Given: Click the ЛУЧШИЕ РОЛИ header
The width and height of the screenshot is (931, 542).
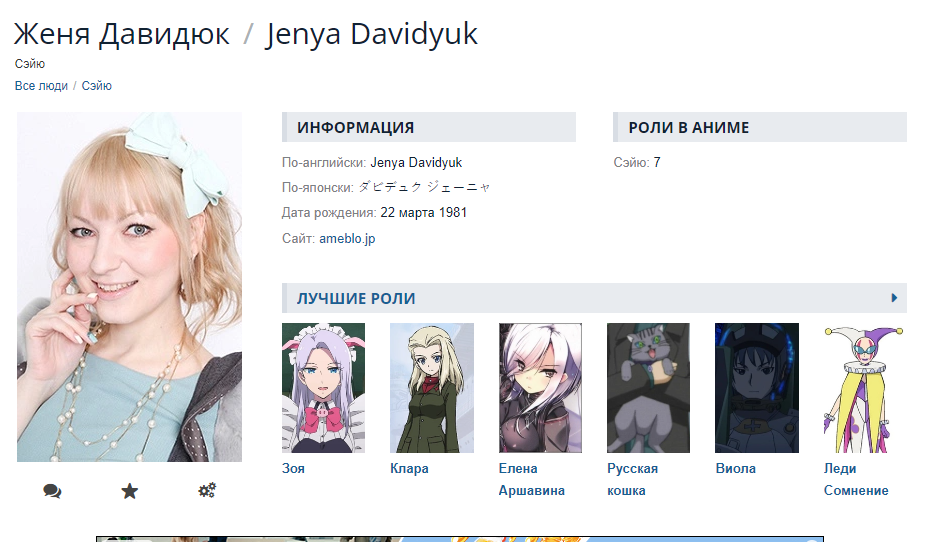Looking at the screenshot, I should [x=356, y=298].
